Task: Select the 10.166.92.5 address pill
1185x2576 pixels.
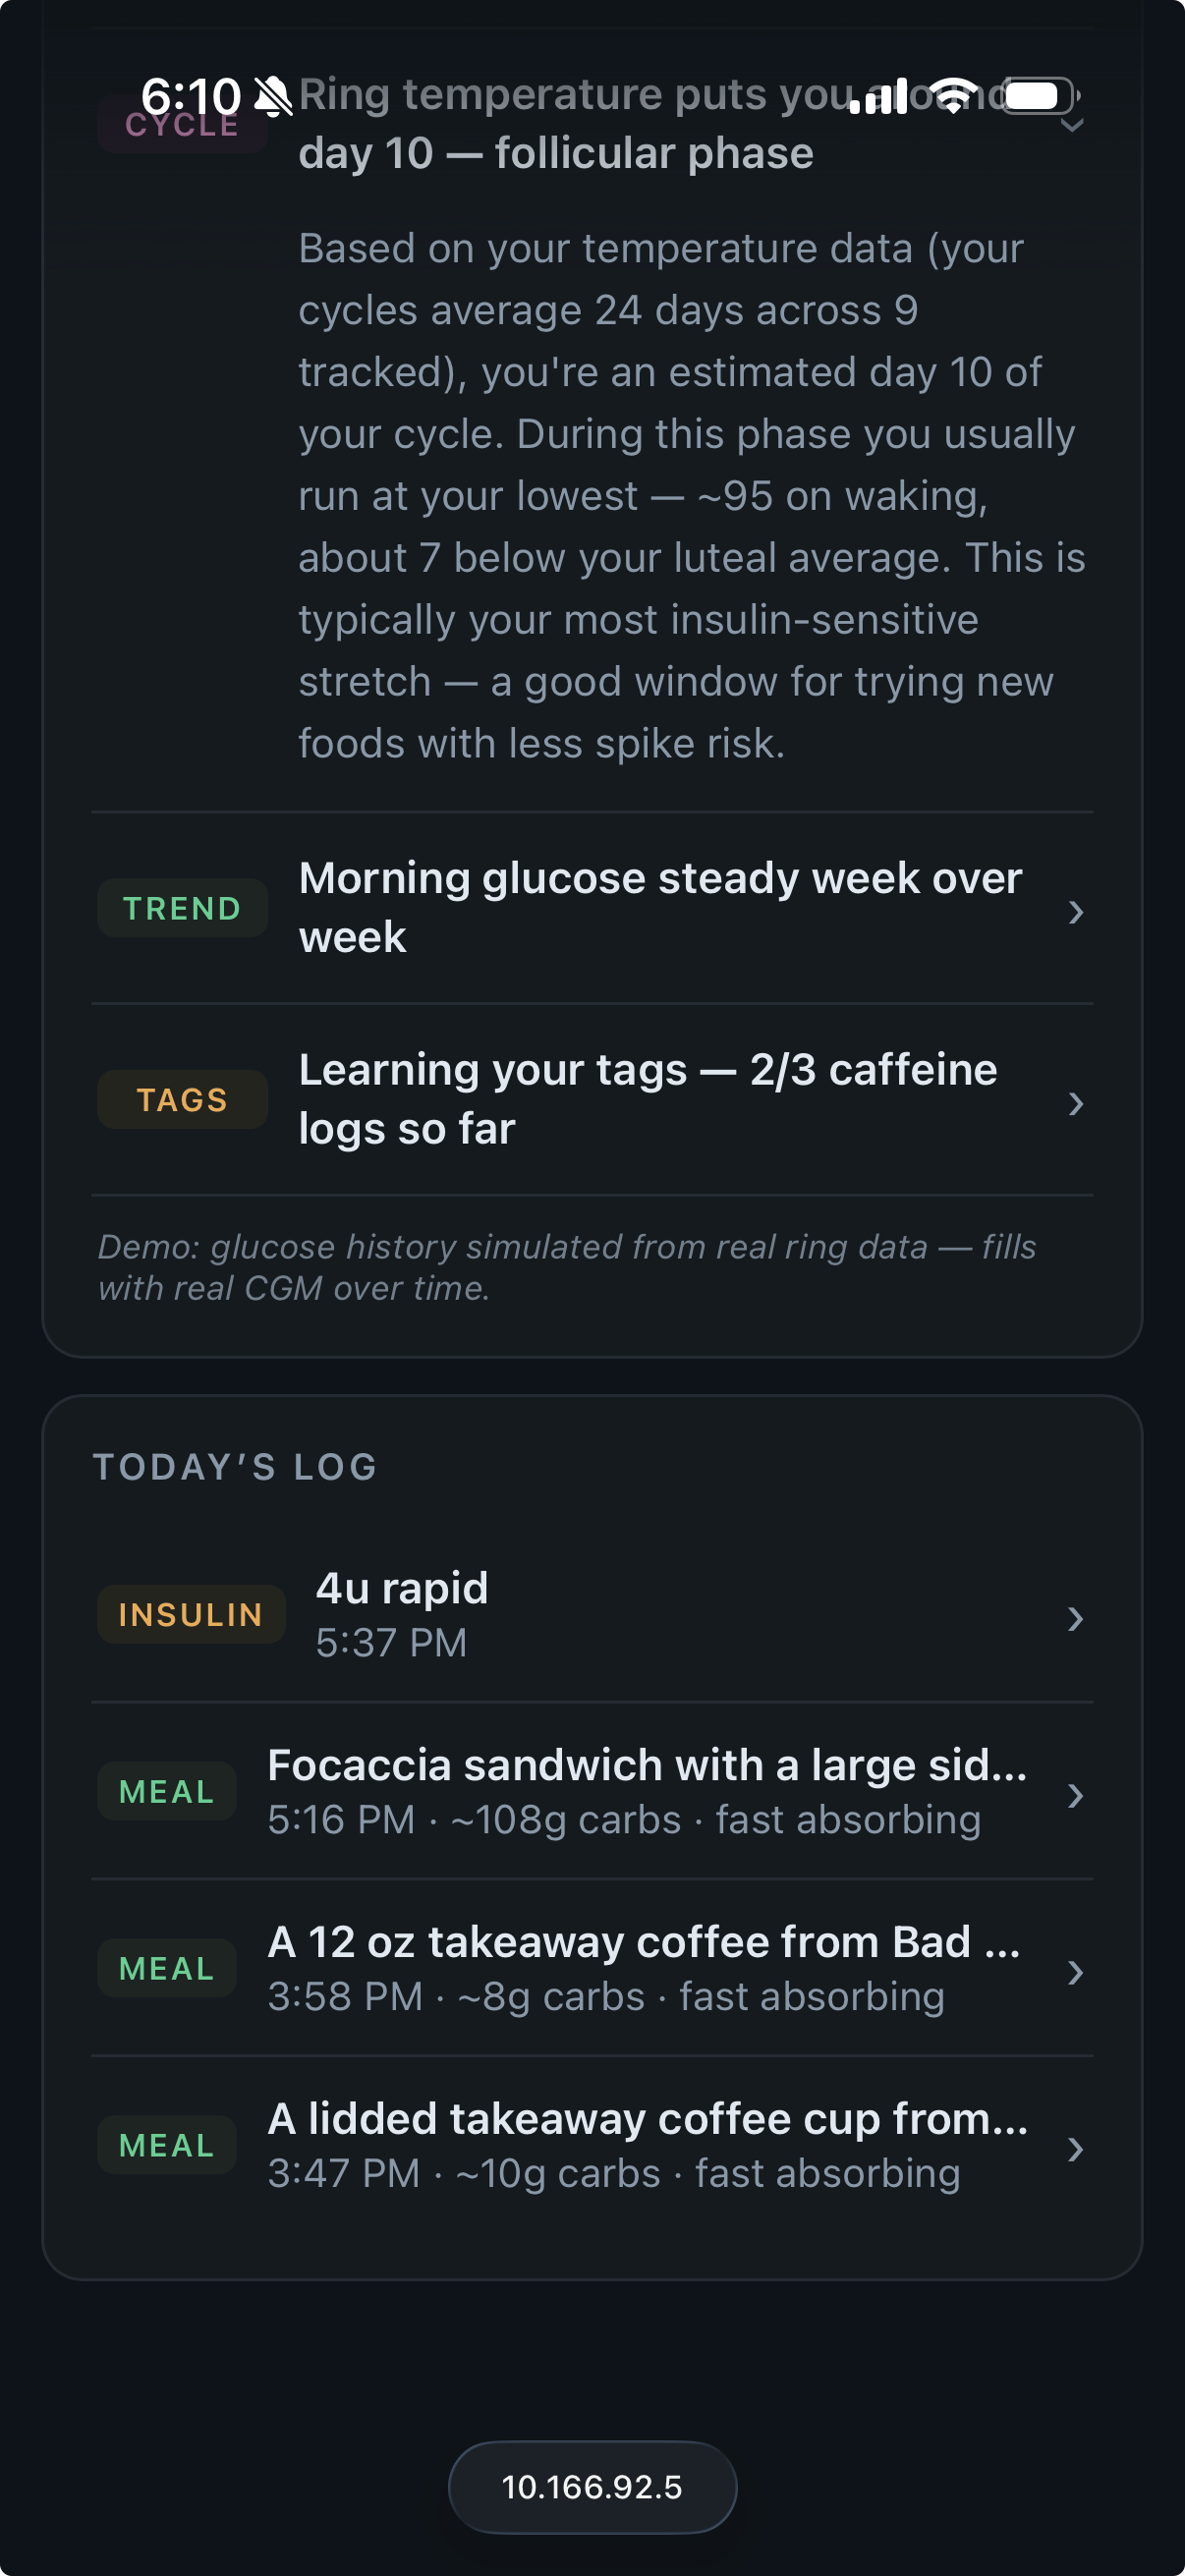Action: pyautogui.click(x=592, y=2487)
